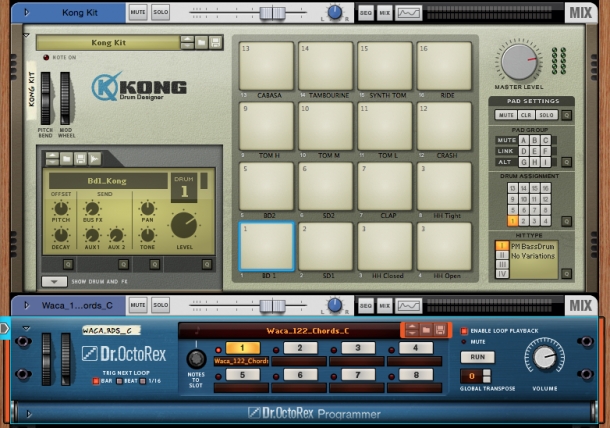Click quick edit Q under Pan and Tone
This screenshot has width=610, height=428.
[x=155, y=265]
